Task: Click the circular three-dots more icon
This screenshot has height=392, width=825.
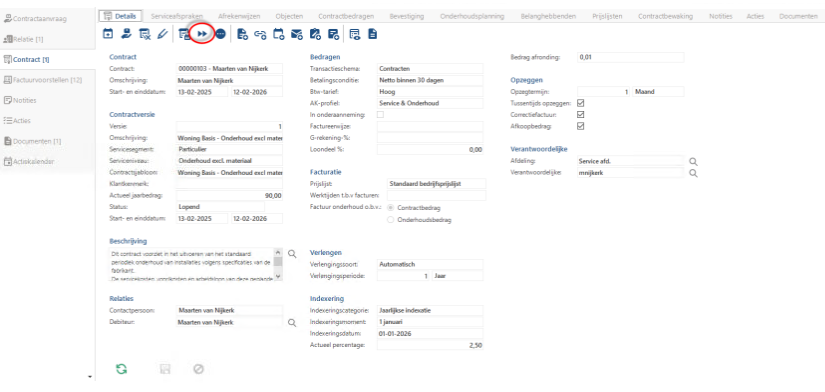Action: [x=220, y=34]
